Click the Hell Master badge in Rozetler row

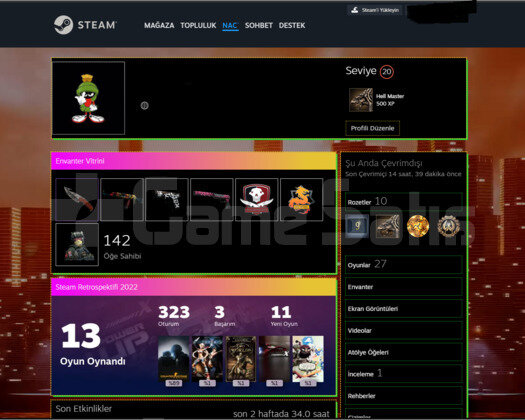click(387, 226)
